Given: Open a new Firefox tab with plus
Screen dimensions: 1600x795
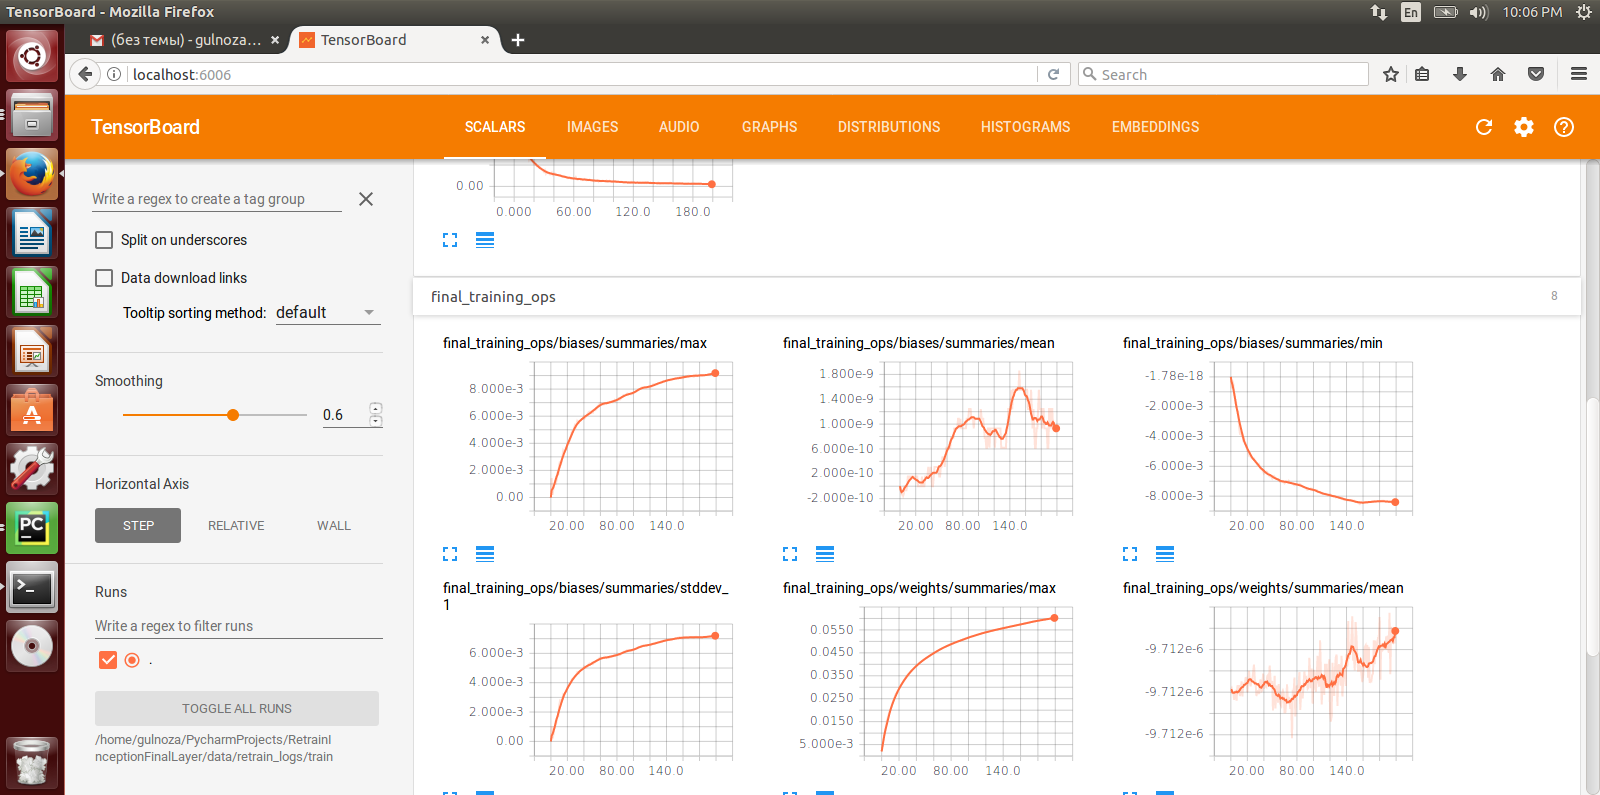Looking at the screenshot, I should (518, 40).
